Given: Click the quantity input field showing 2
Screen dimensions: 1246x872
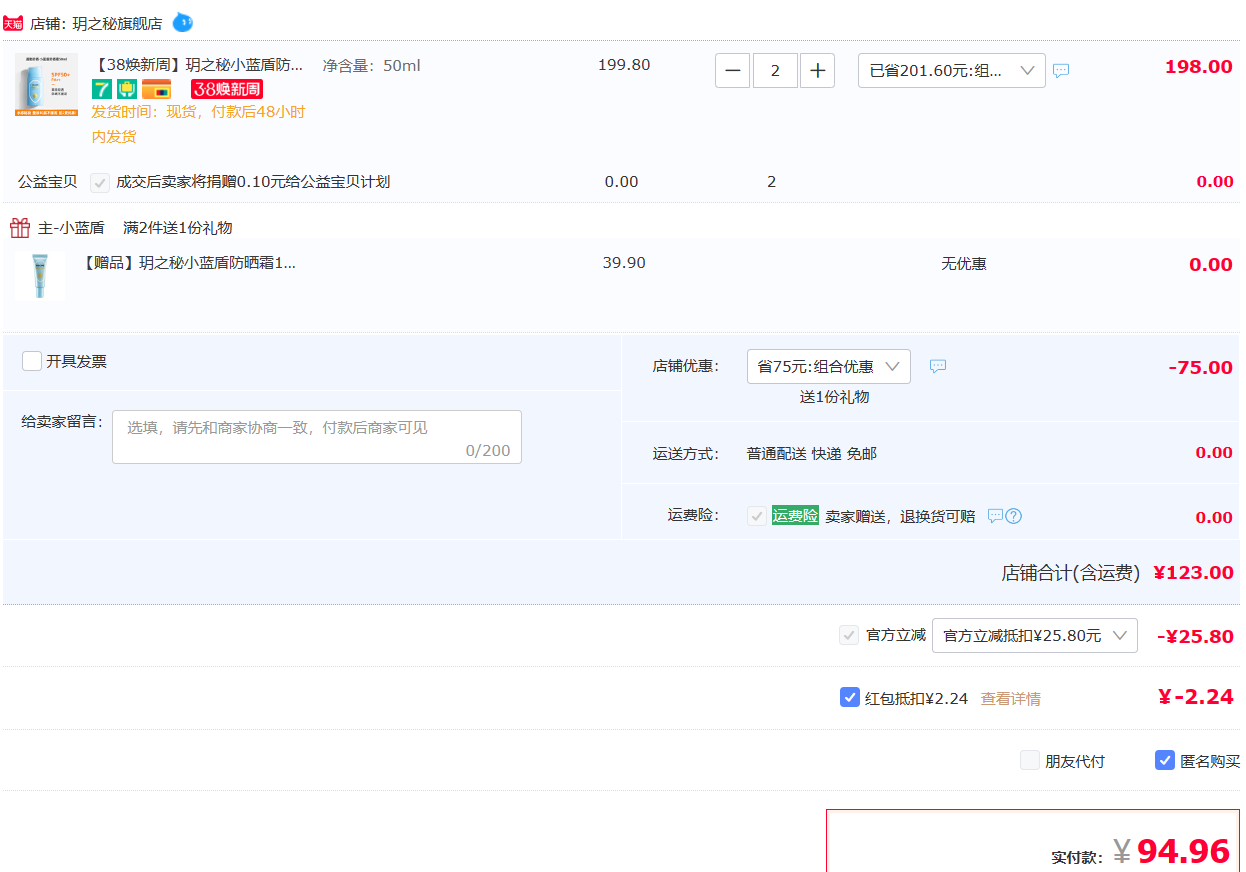Looking at the screenshot, I should pos(775,71).
